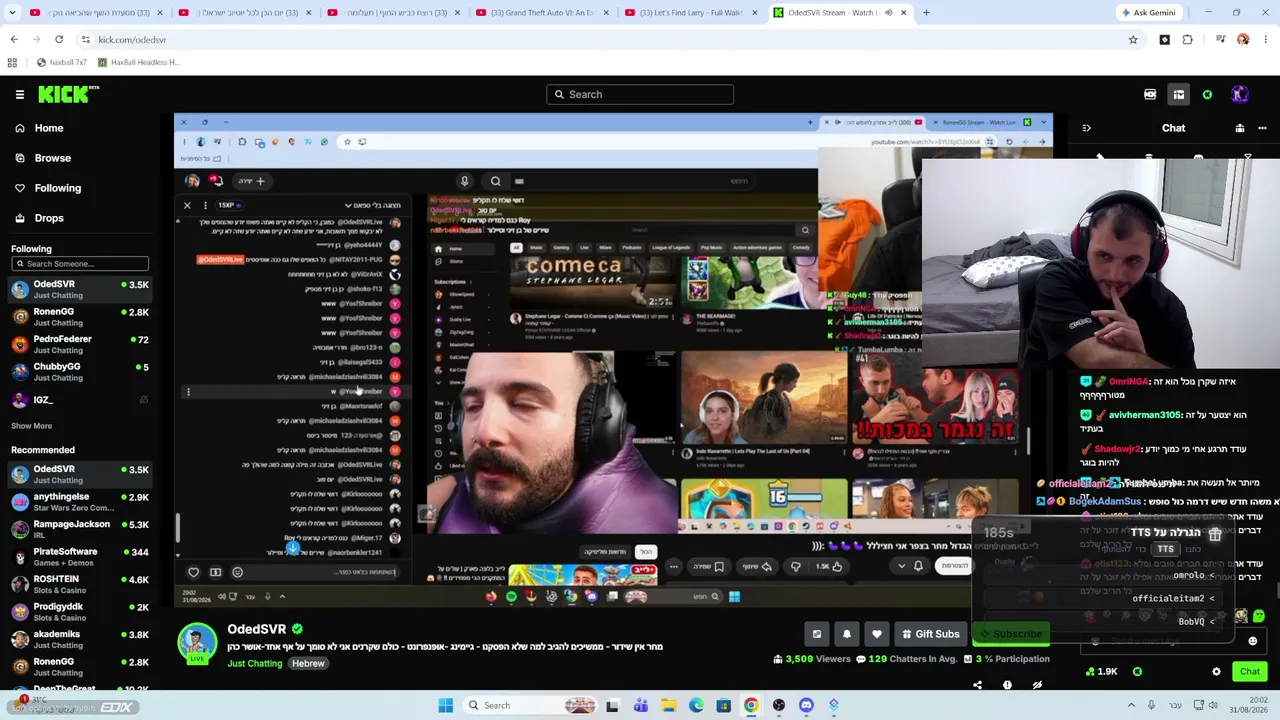Image resolution: width=1280 pixels, height=720 pixels.
Task: Toggle theater mode for the stream
Action: pos(817,634)
